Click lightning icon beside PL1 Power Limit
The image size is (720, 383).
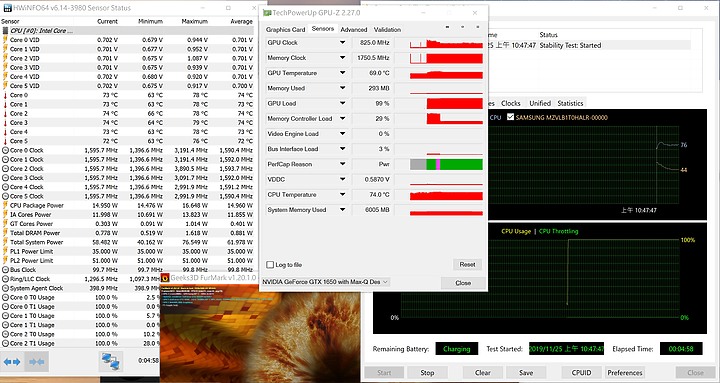tap(5, 251)
